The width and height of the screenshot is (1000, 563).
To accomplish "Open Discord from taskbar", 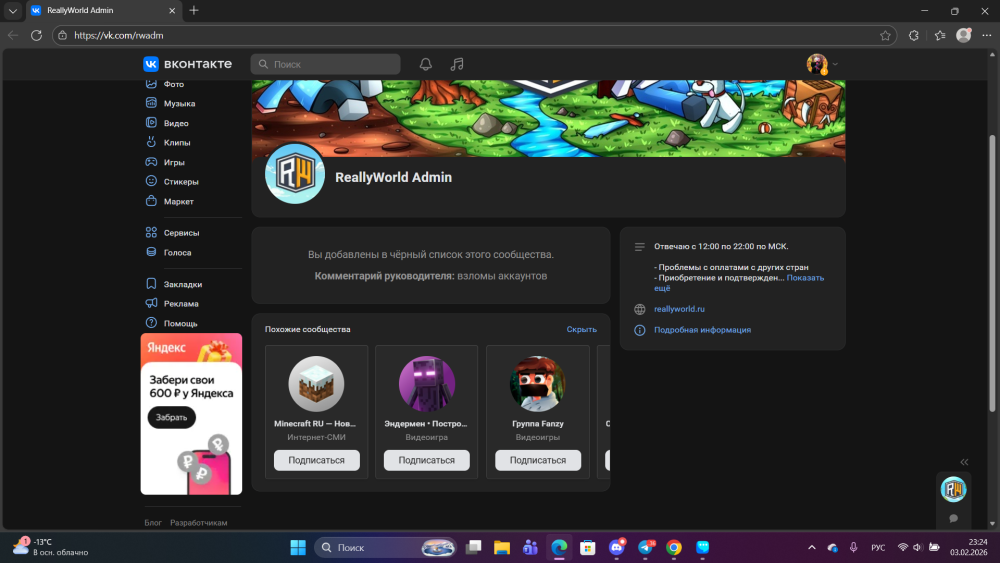I will pyautogui.click(x=617, y=547).
